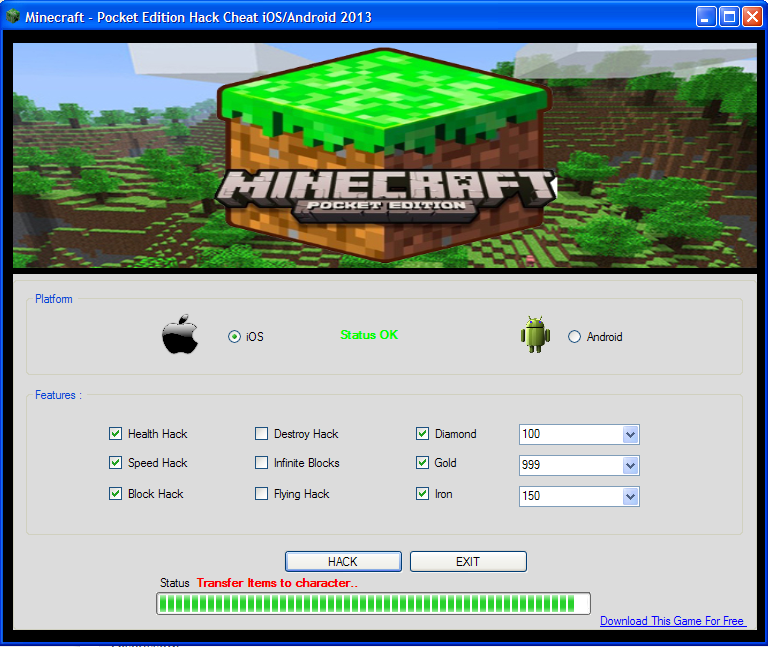The image size is (768, 647).
Task: Click the Platform group label
Action: pos(54,299)
